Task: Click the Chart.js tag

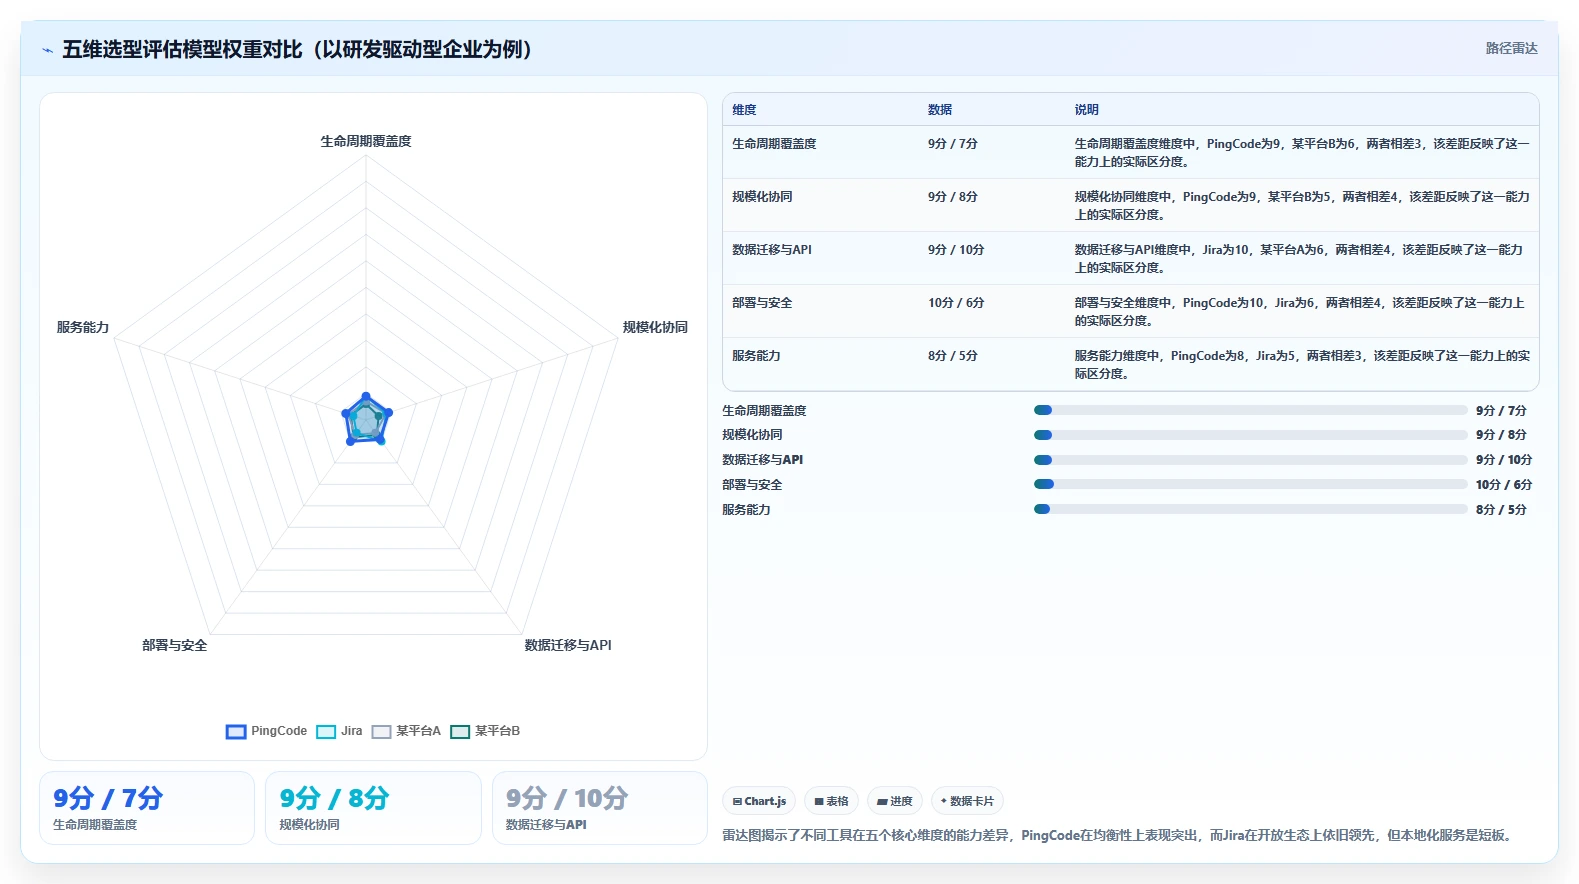Action: (x=759, y=801)
